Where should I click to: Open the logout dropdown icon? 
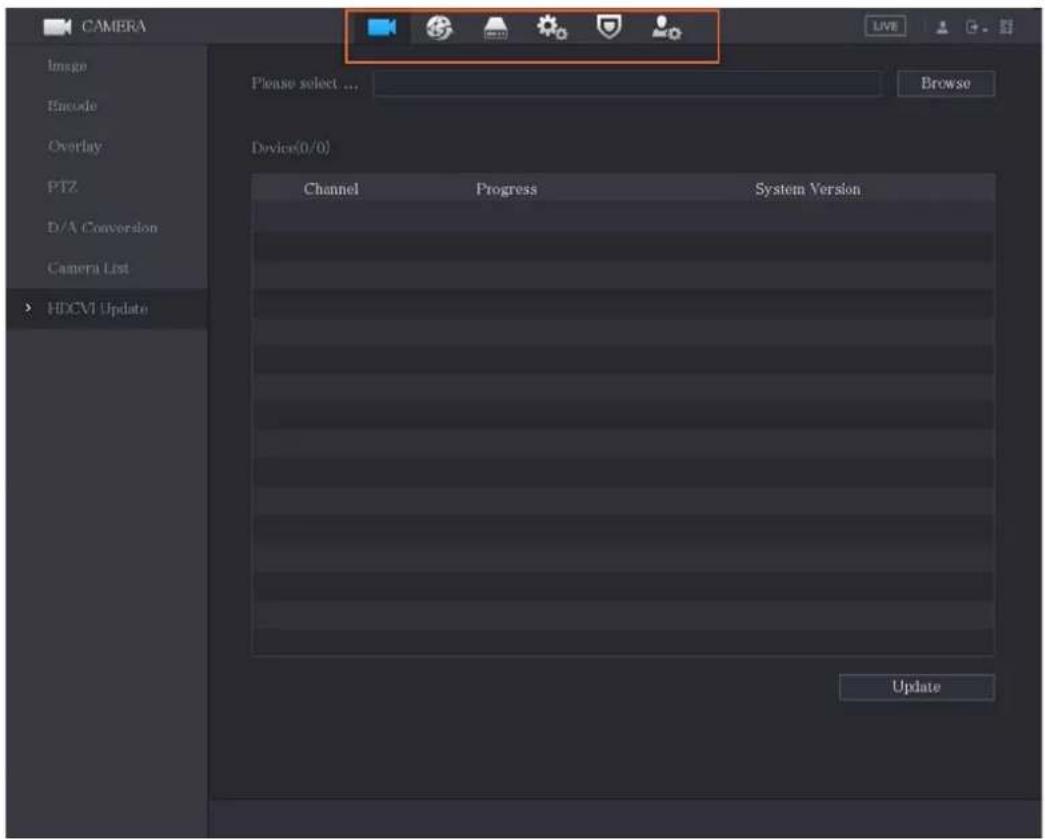click(x=976, y=27)
